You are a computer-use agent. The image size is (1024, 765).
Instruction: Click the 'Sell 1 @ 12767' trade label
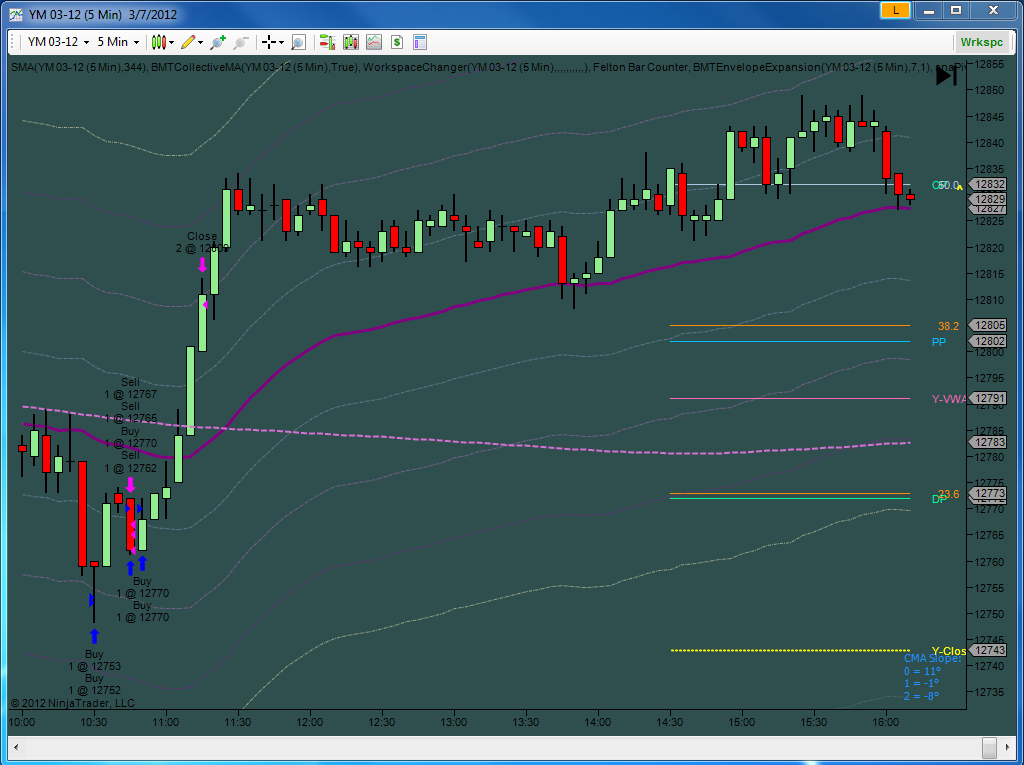(130, 388)
